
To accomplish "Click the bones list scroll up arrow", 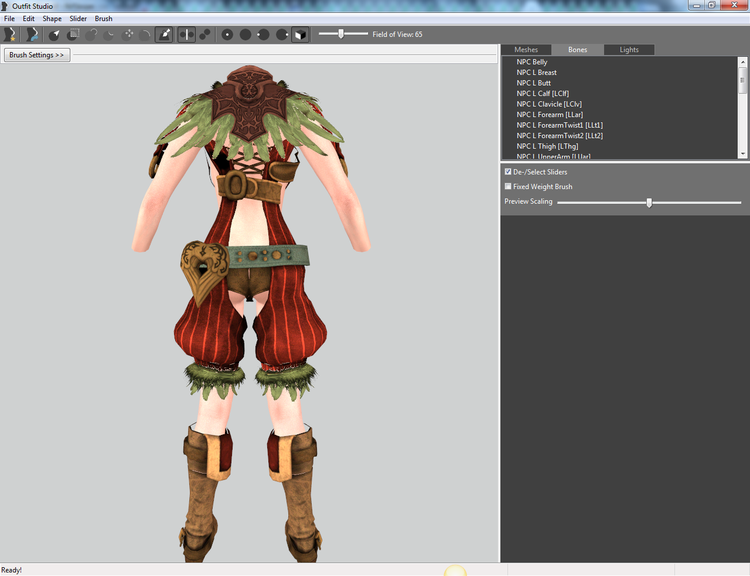I will pyautogui.click(x=743, y=62).
